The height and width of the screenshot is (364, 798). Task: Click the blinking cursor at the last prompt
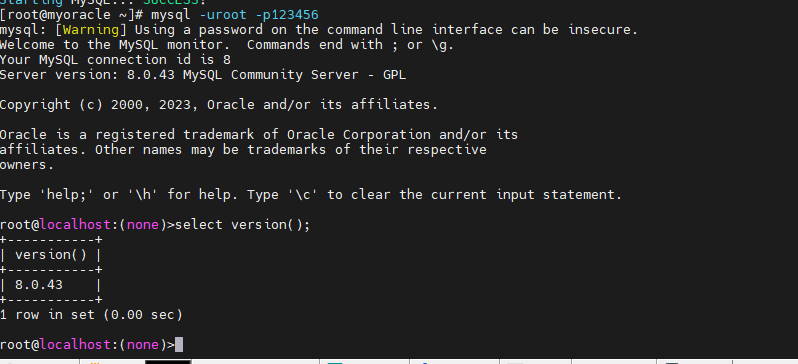point(178,345)
